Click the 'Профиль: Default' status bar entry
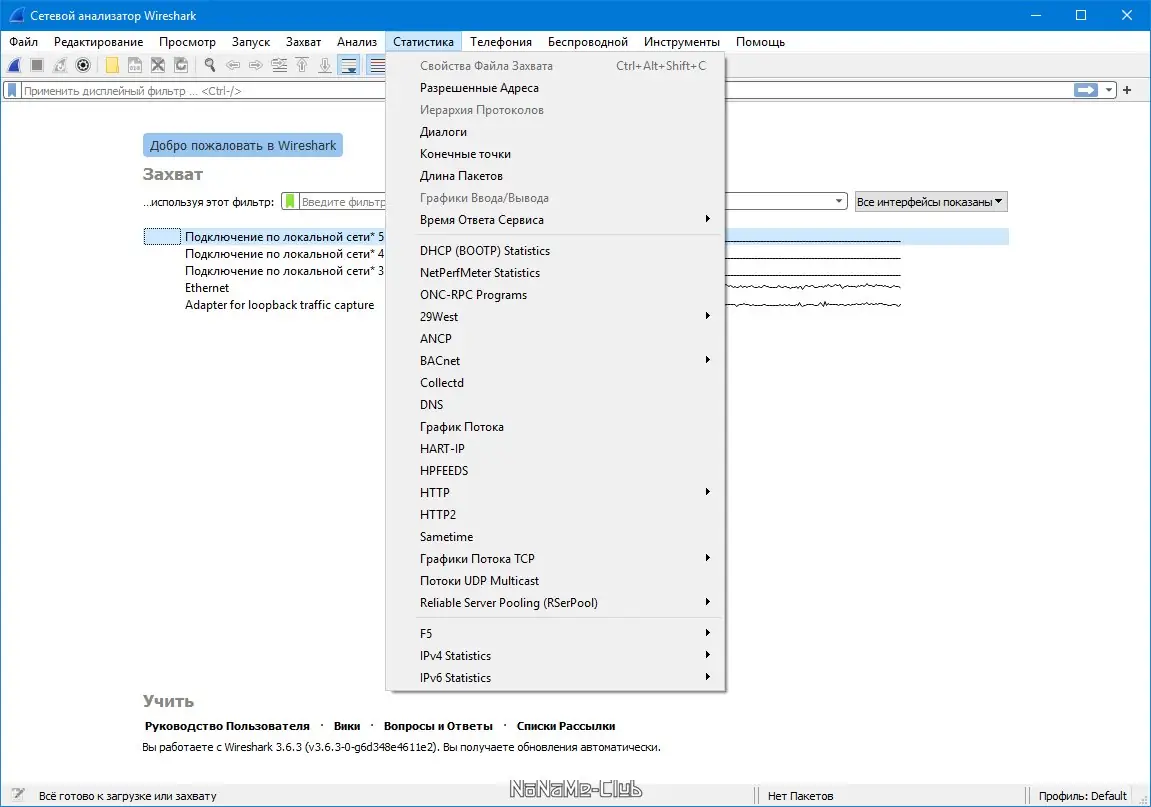 pyautogui.click(x=1082, y=795)
